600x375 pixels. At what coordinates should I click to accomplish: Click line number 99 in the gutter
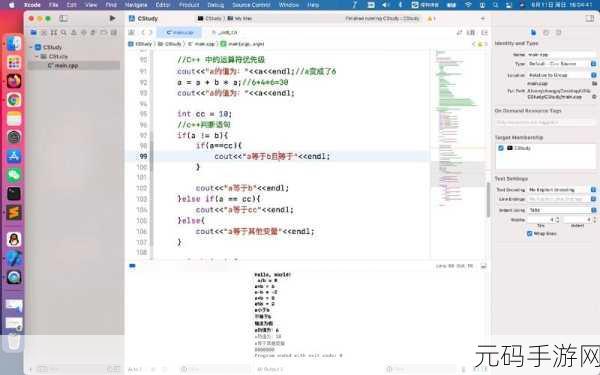[x=143, y=156]
